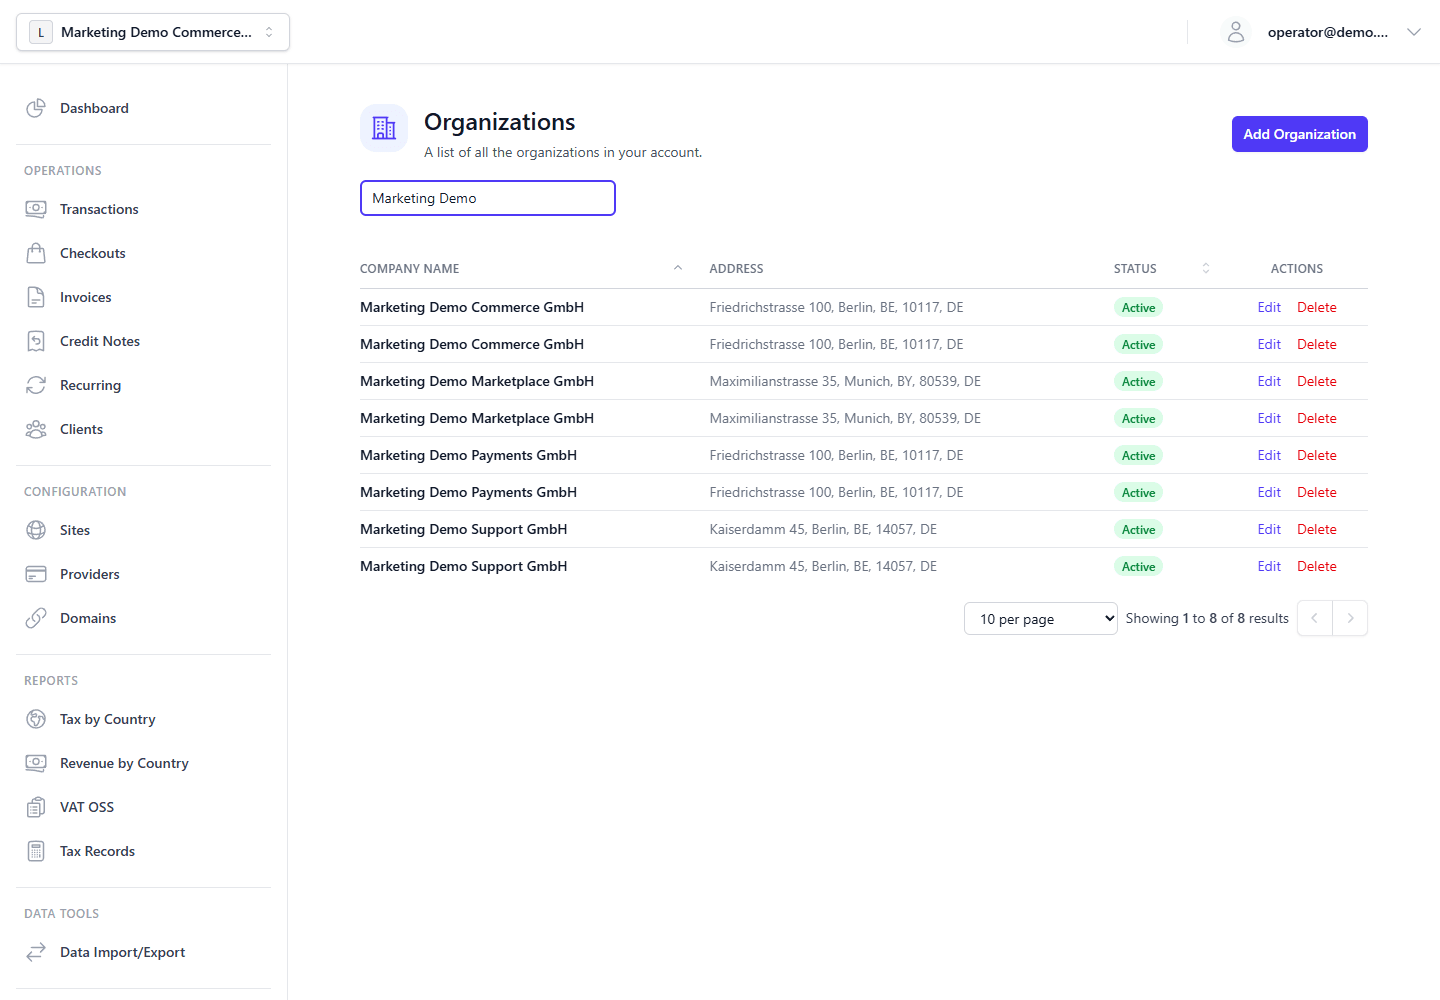
Task: Click the first Maximilianstrasse 35, Munich address
Action: 845,381
